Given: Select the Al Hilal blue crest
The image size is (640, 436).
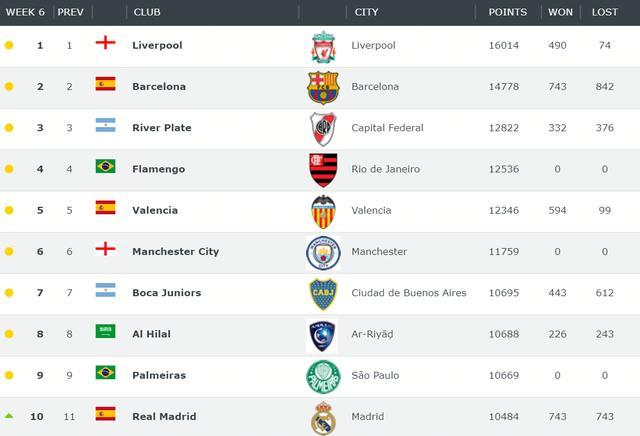Looking at the screenshot, I should pyautogui.click(x=322, y=336).
